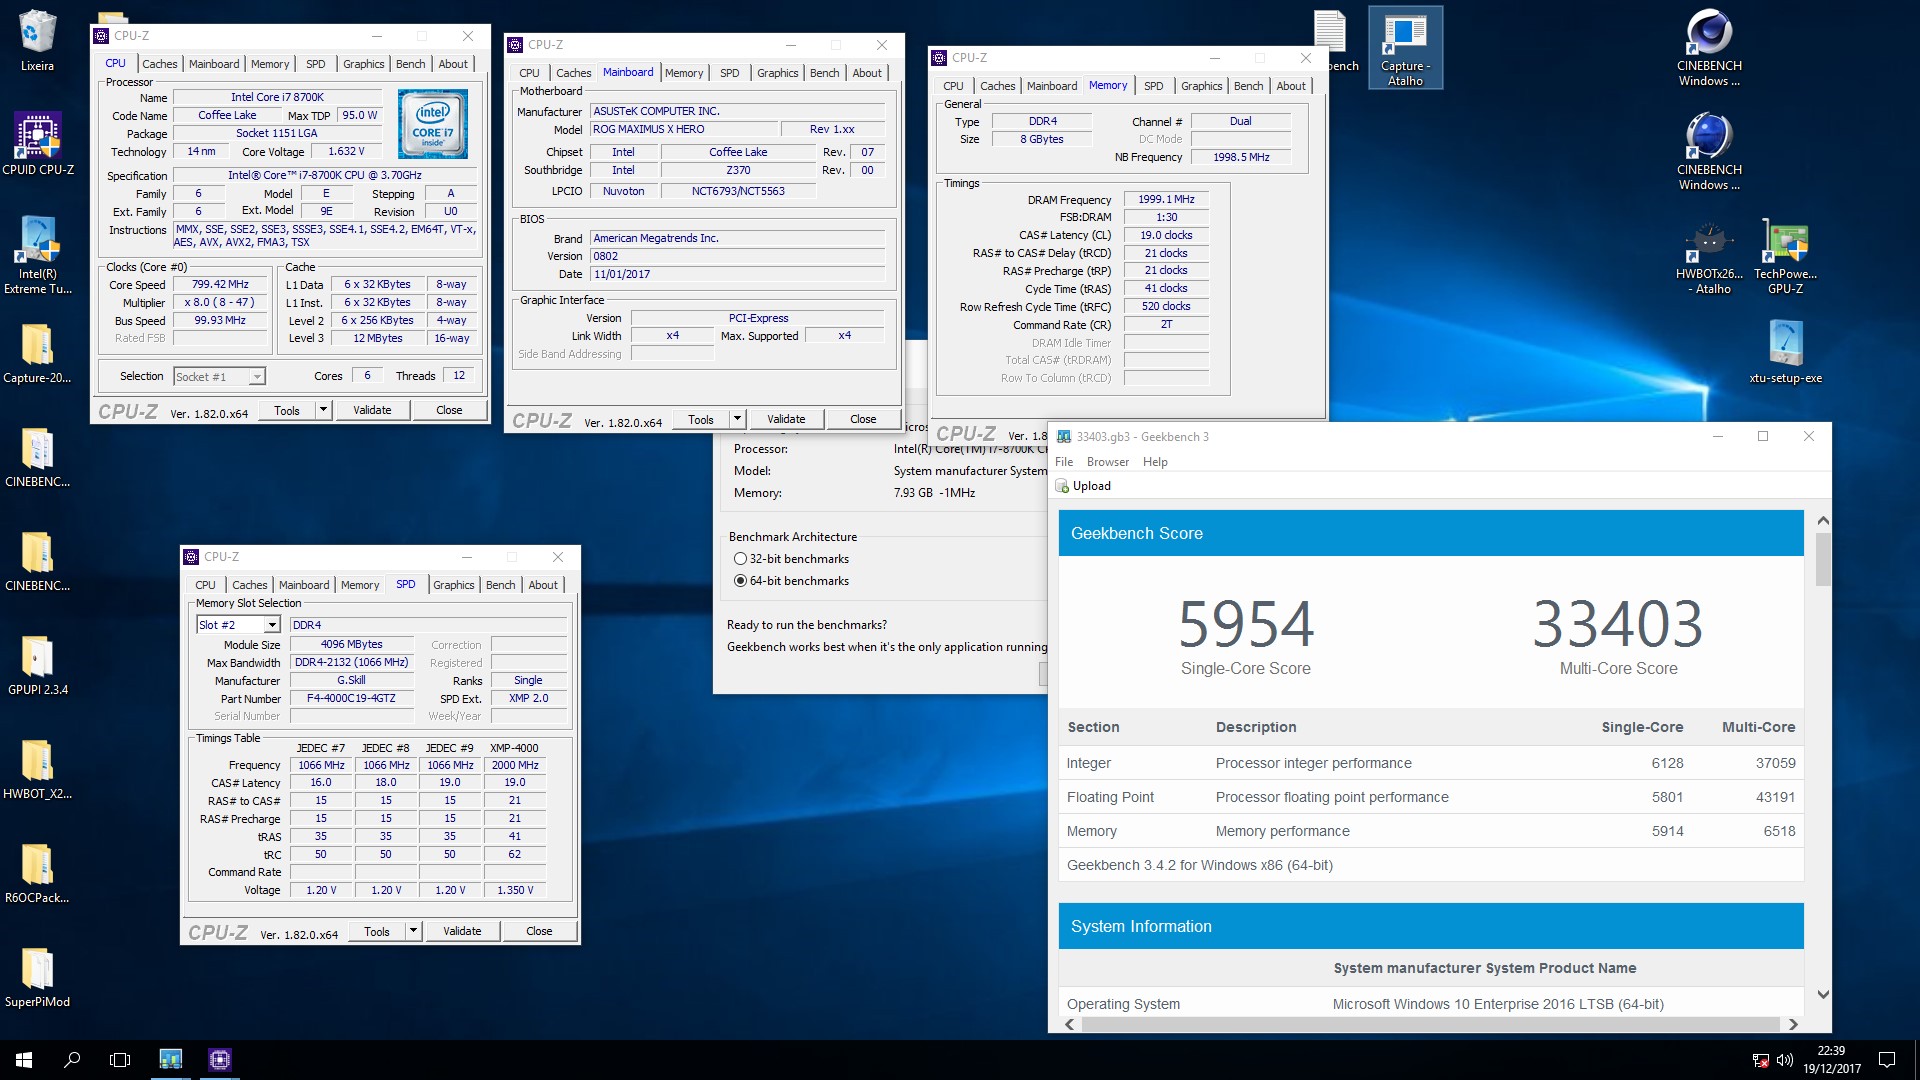Open taskbar search magnifier icon
The width and height of the screenshot is (1920, 1080).
click(72, 1059)
